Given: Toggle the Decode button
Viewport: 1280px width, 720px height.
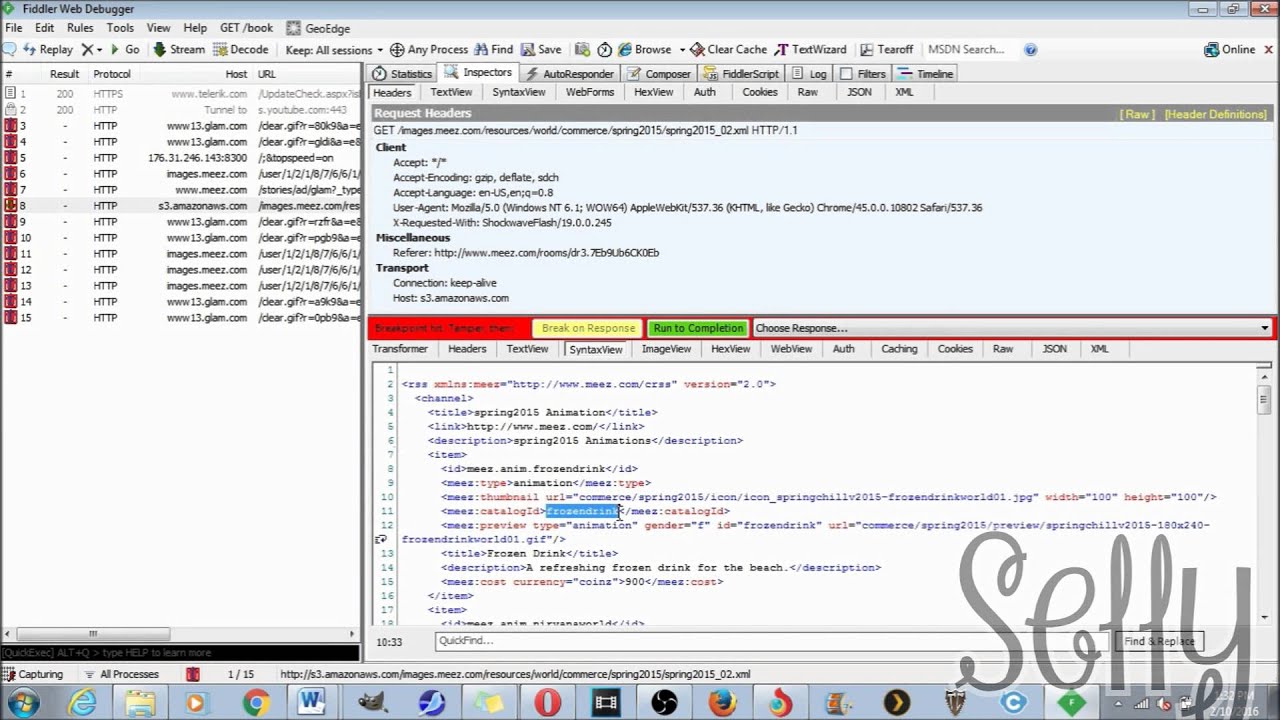Looking at the screenshot, I should (x=240, y=49).
